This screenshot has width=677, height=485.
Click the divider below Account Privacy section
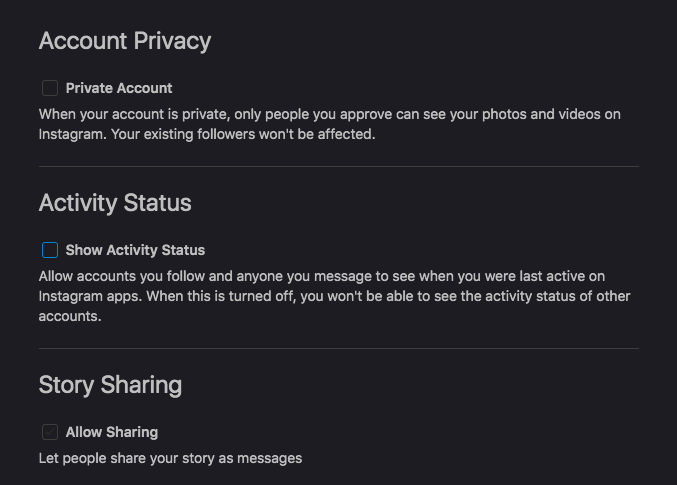coord(338,166)
